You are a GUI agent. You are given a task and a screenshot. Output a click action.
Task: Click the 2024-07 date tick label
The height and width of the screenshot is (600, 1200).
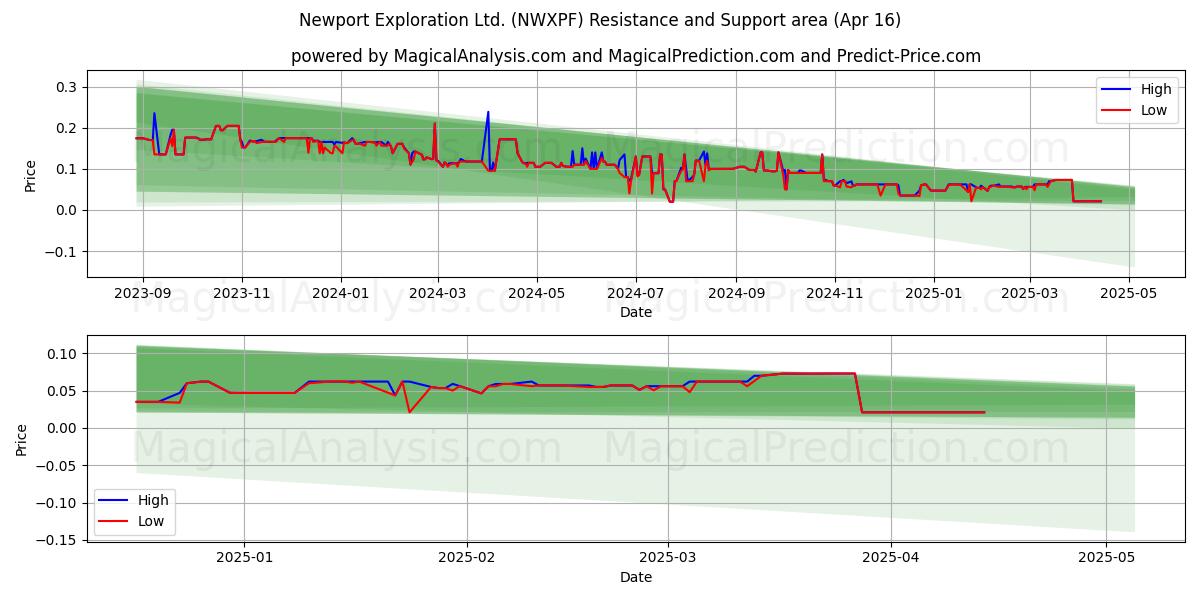pos(635,293)
